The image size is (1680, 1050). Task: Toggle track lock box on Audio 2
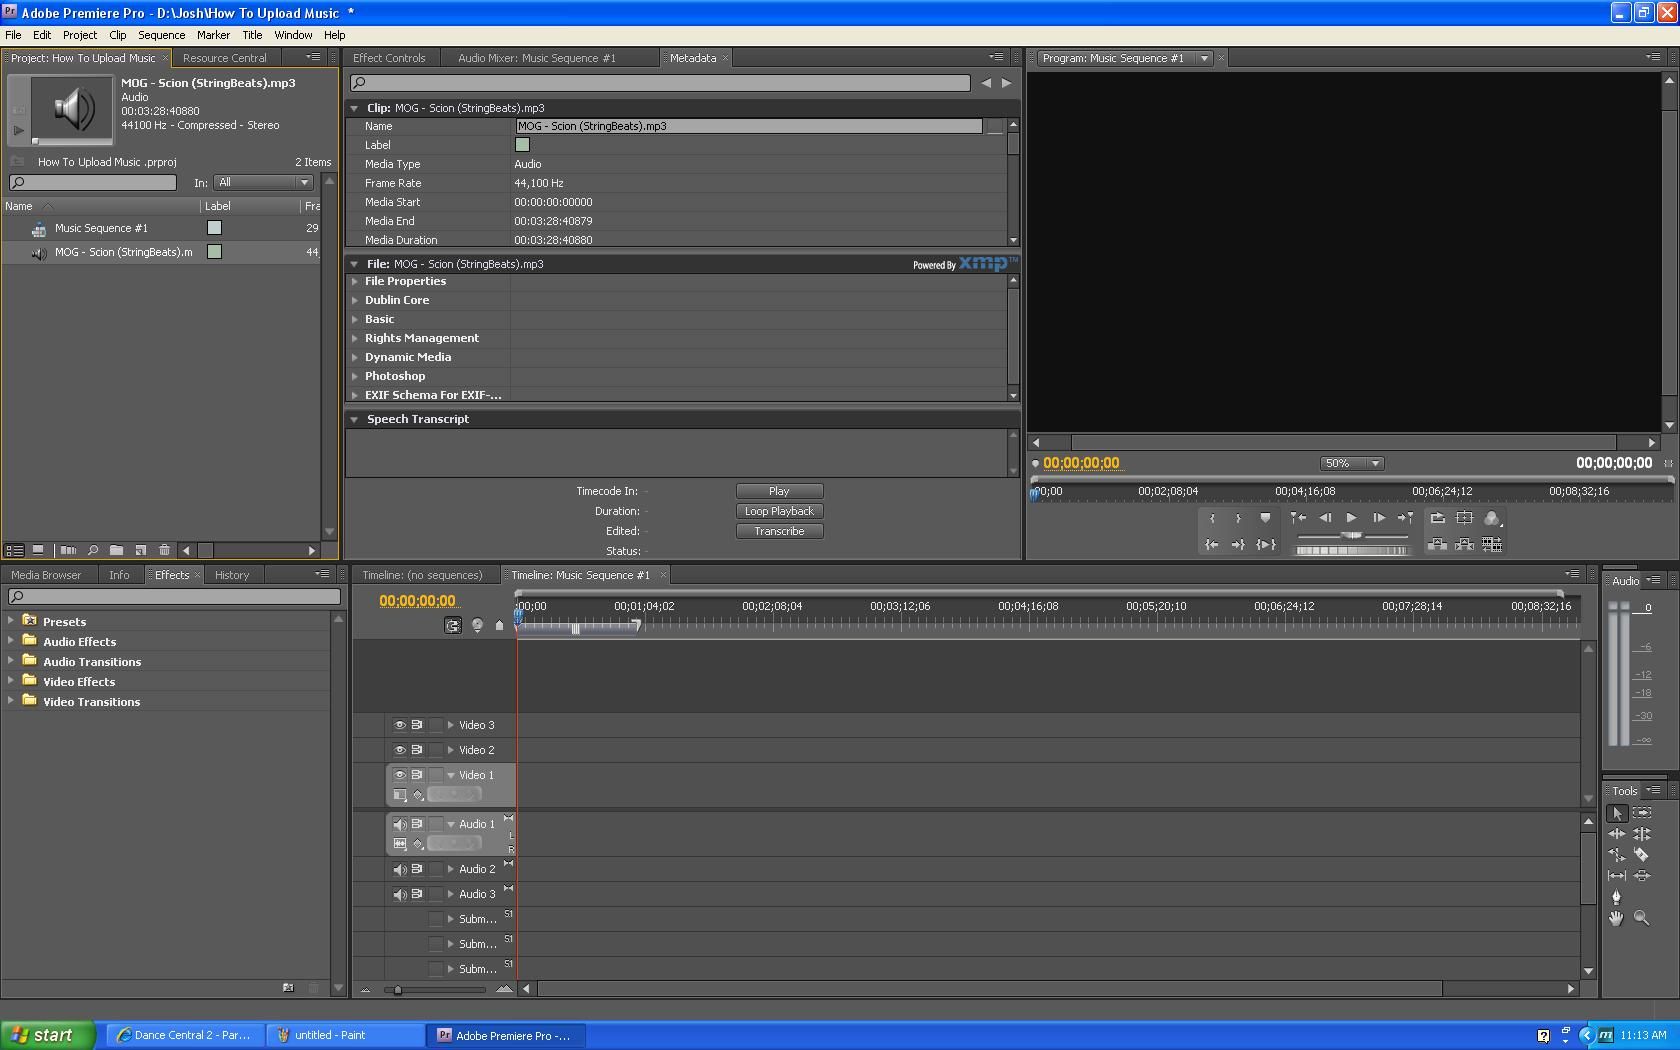[x=435, y=870]
